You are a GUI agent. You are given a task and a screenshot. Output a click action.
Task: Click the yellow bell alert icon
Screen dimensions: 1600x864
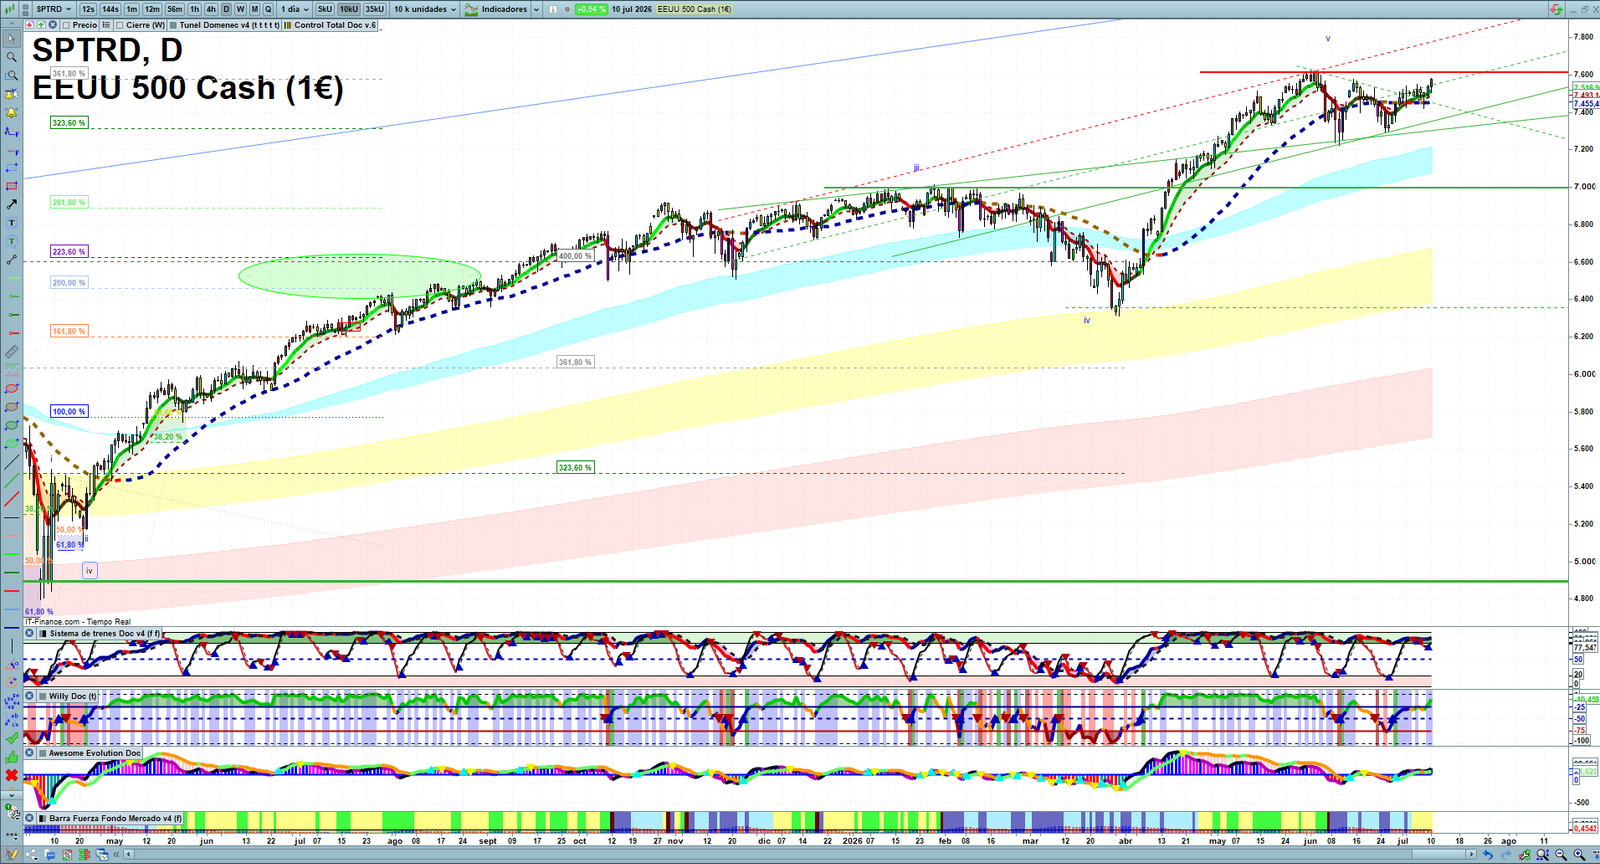click(11, 112)
